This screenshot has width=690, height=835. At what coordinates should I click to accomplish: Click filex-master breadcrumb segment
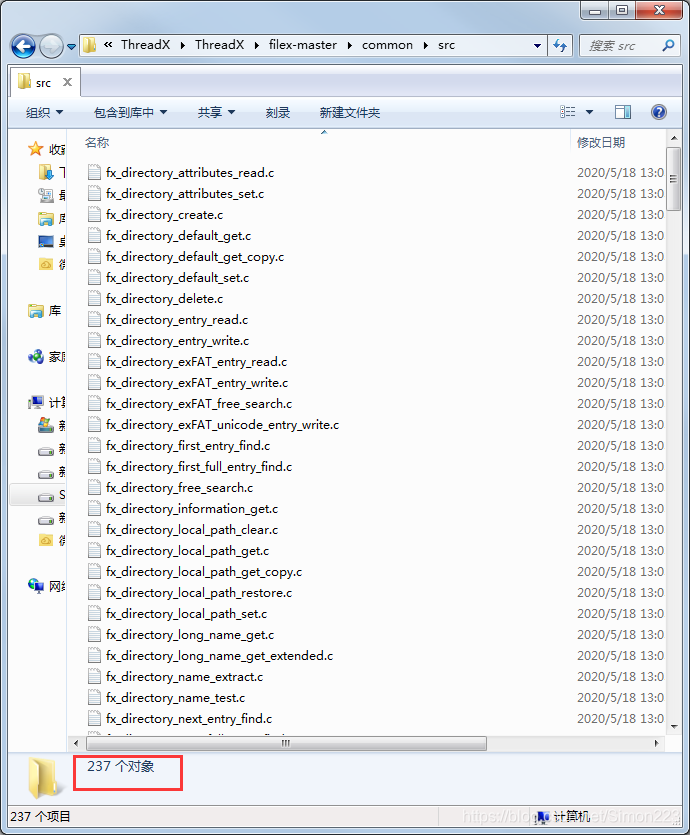(x=302, y=45)
